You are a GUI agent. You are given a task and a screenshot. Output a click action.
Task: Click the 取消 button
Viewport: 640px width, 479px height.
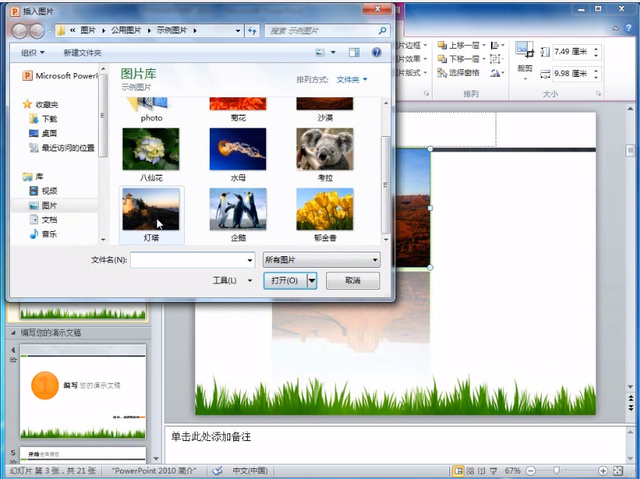pos(352,281)
